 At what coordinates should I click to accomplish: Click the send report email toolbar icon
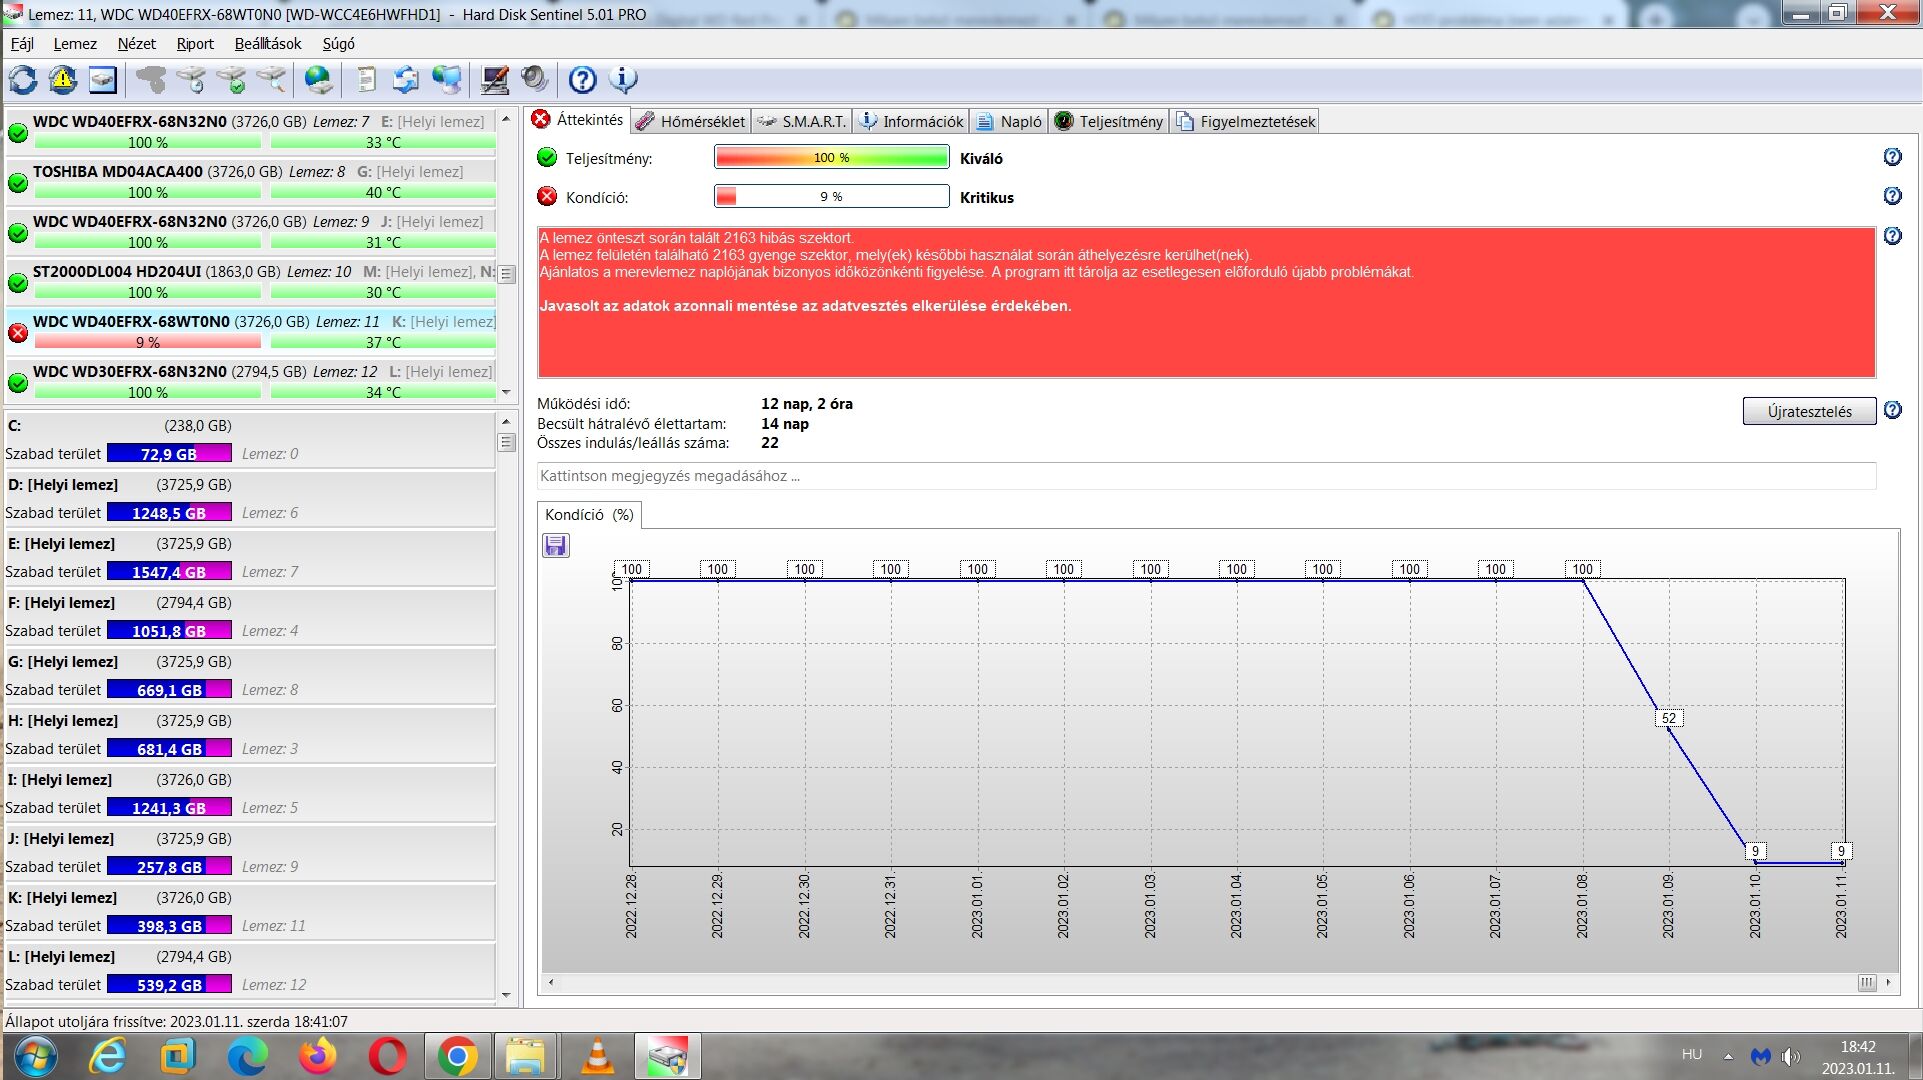406,80
